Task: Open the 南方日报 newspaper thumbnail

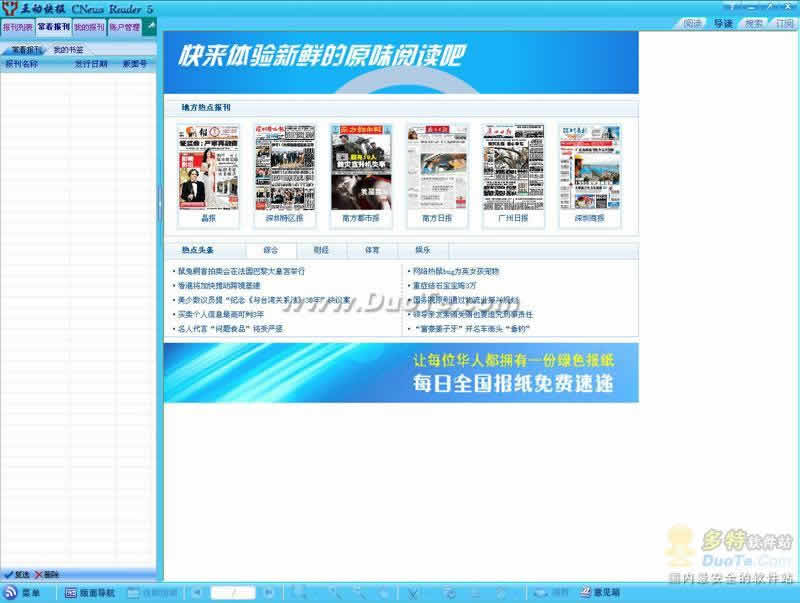Action: (x=437, y=167)
